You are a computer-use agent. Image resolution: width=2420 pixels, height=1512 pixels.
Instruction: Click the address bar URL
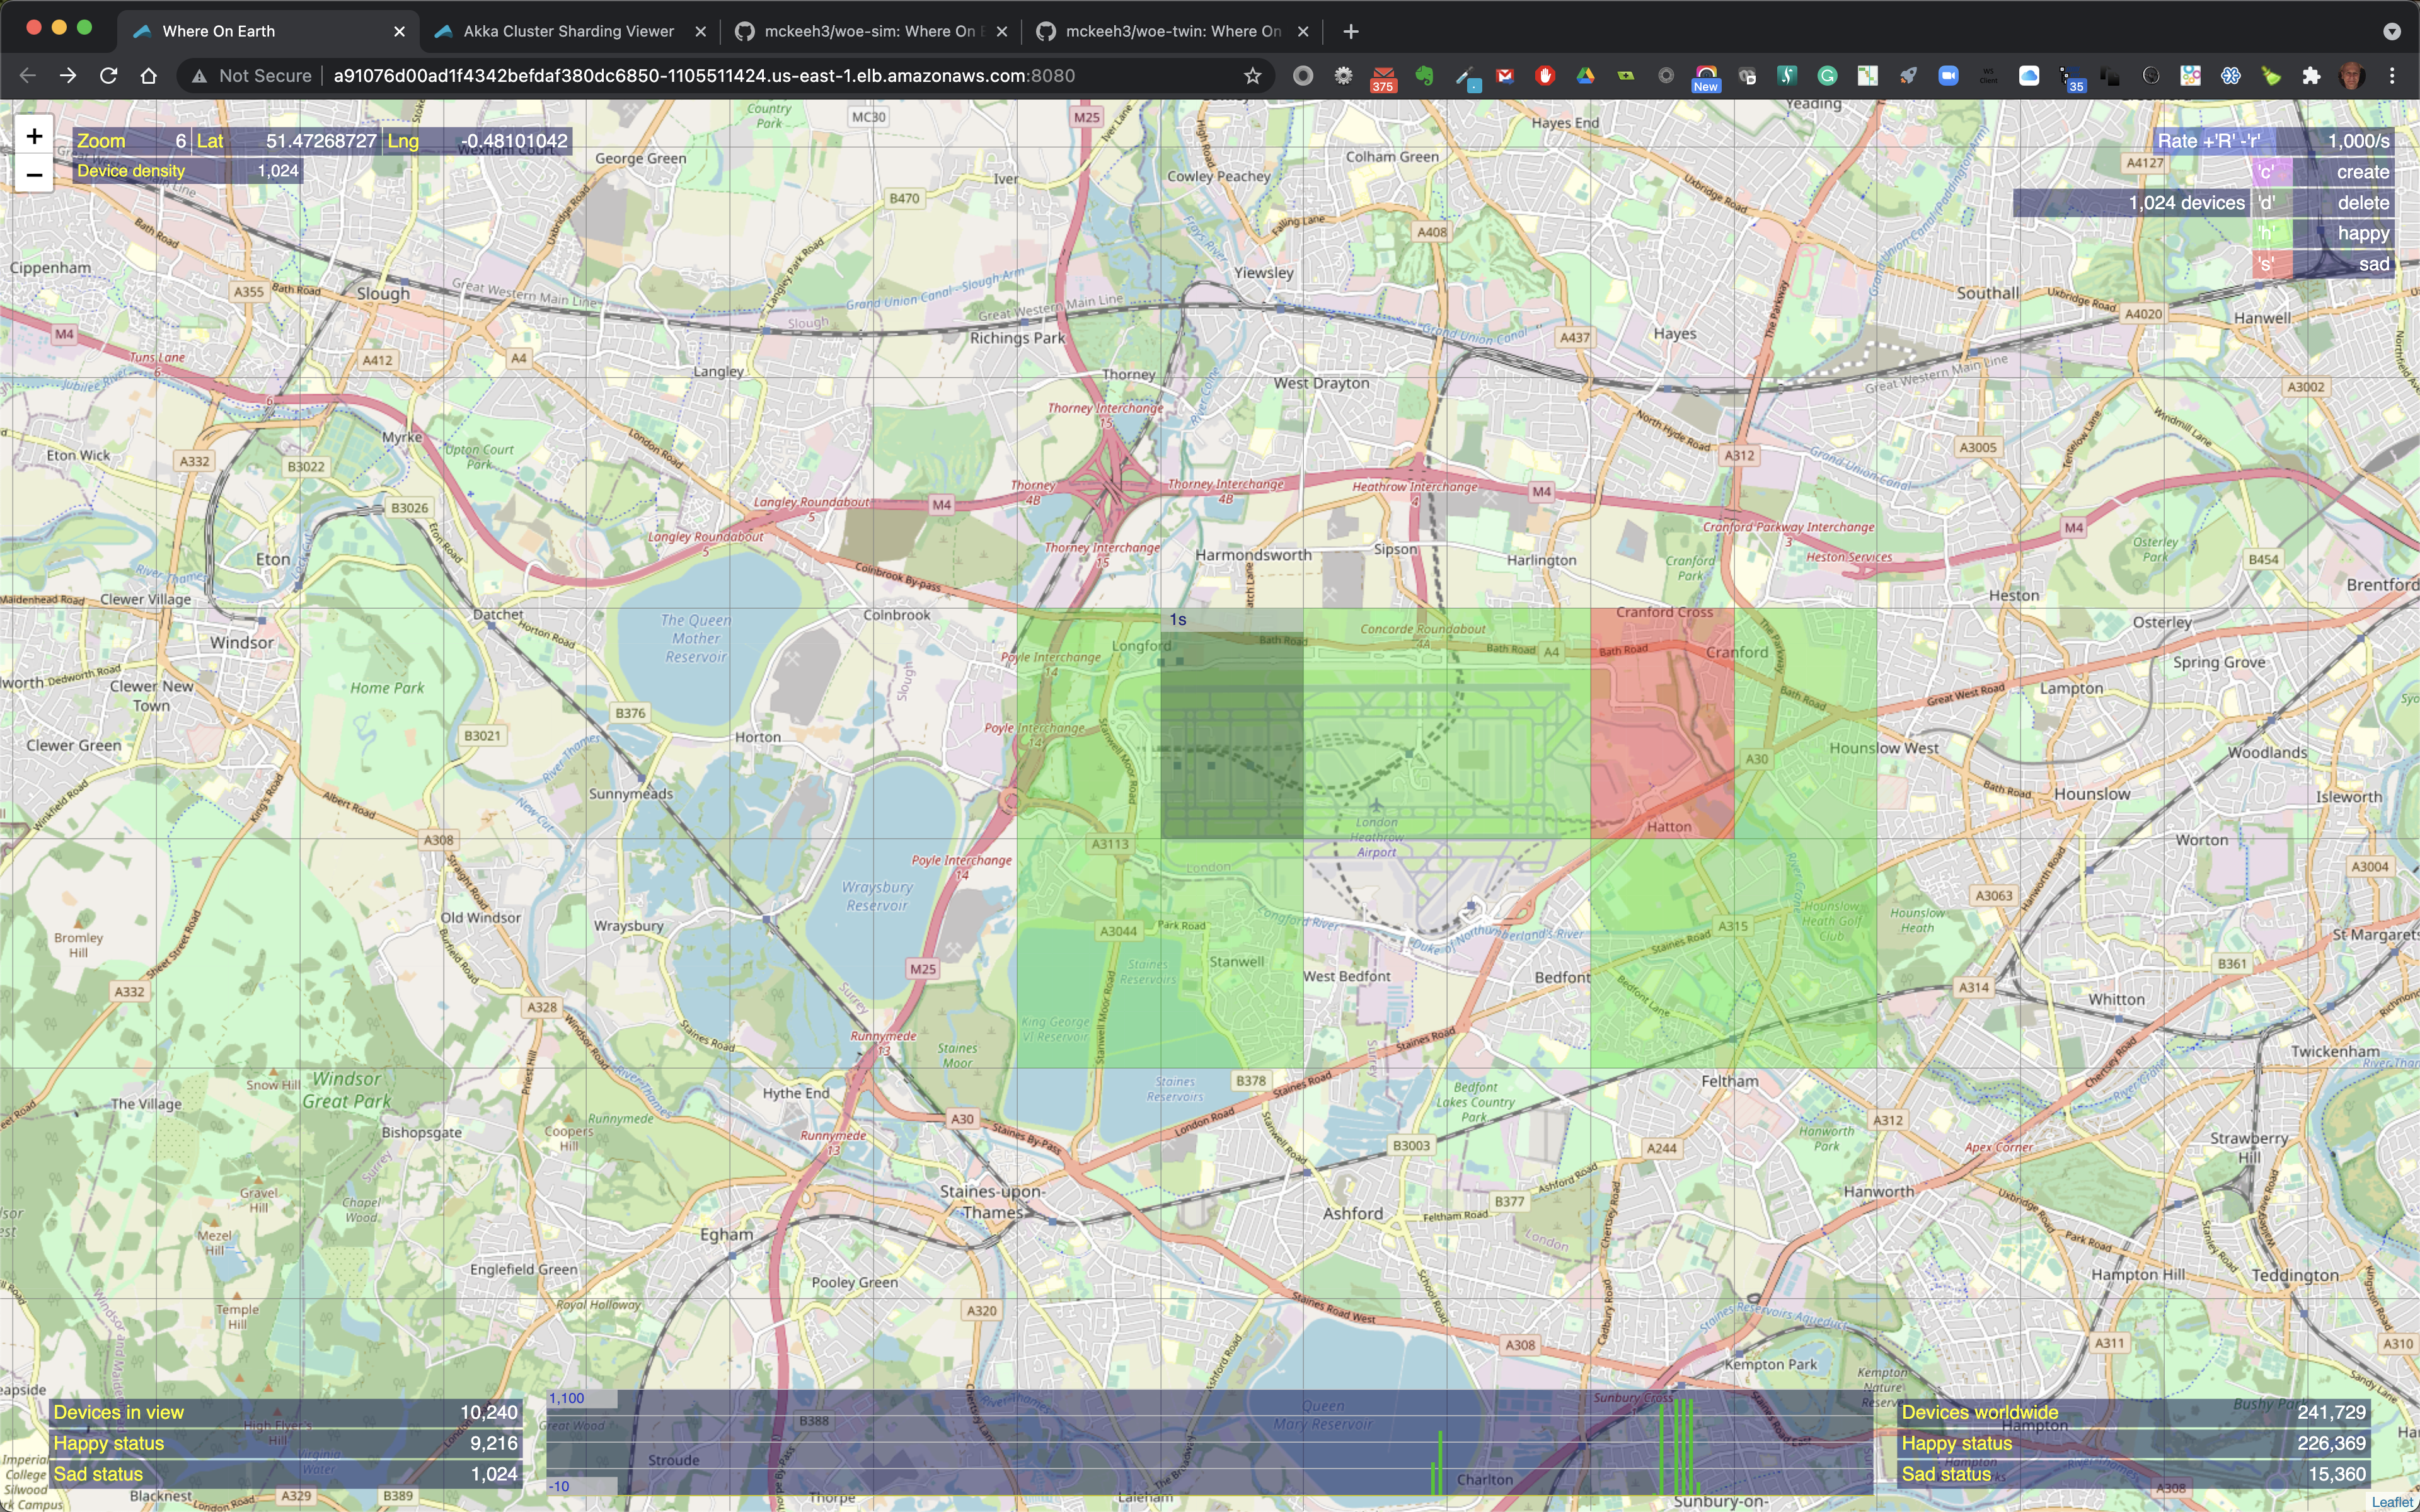coord(704,76)
